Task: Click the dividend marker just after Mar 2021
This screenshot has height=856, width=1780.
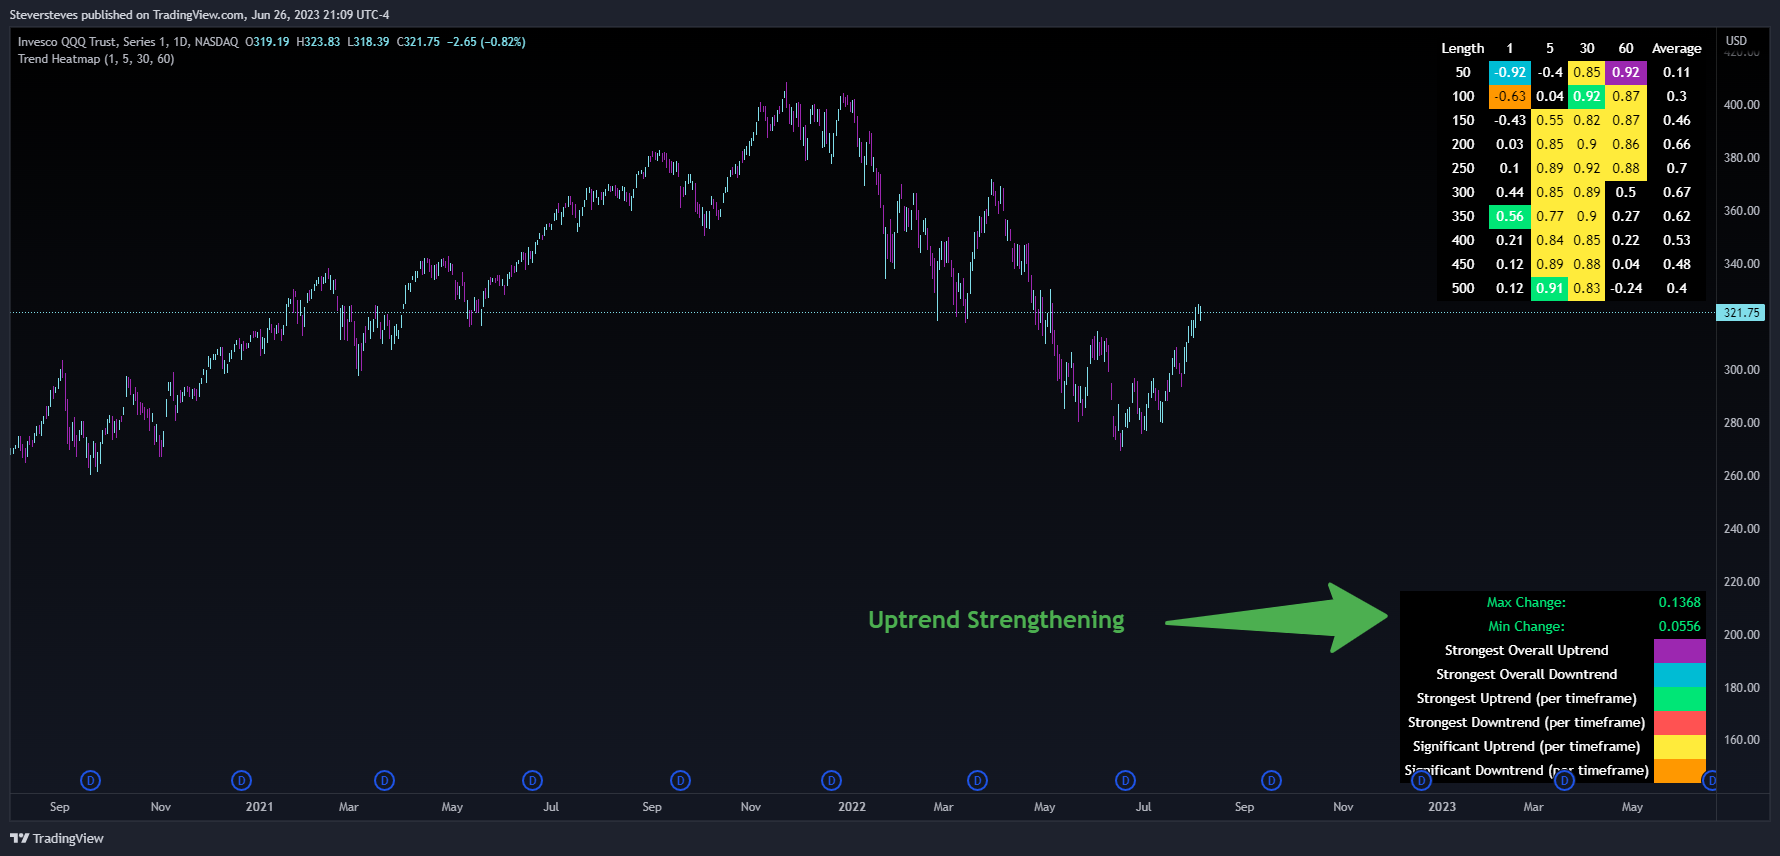Action: (x=384, y=780)
